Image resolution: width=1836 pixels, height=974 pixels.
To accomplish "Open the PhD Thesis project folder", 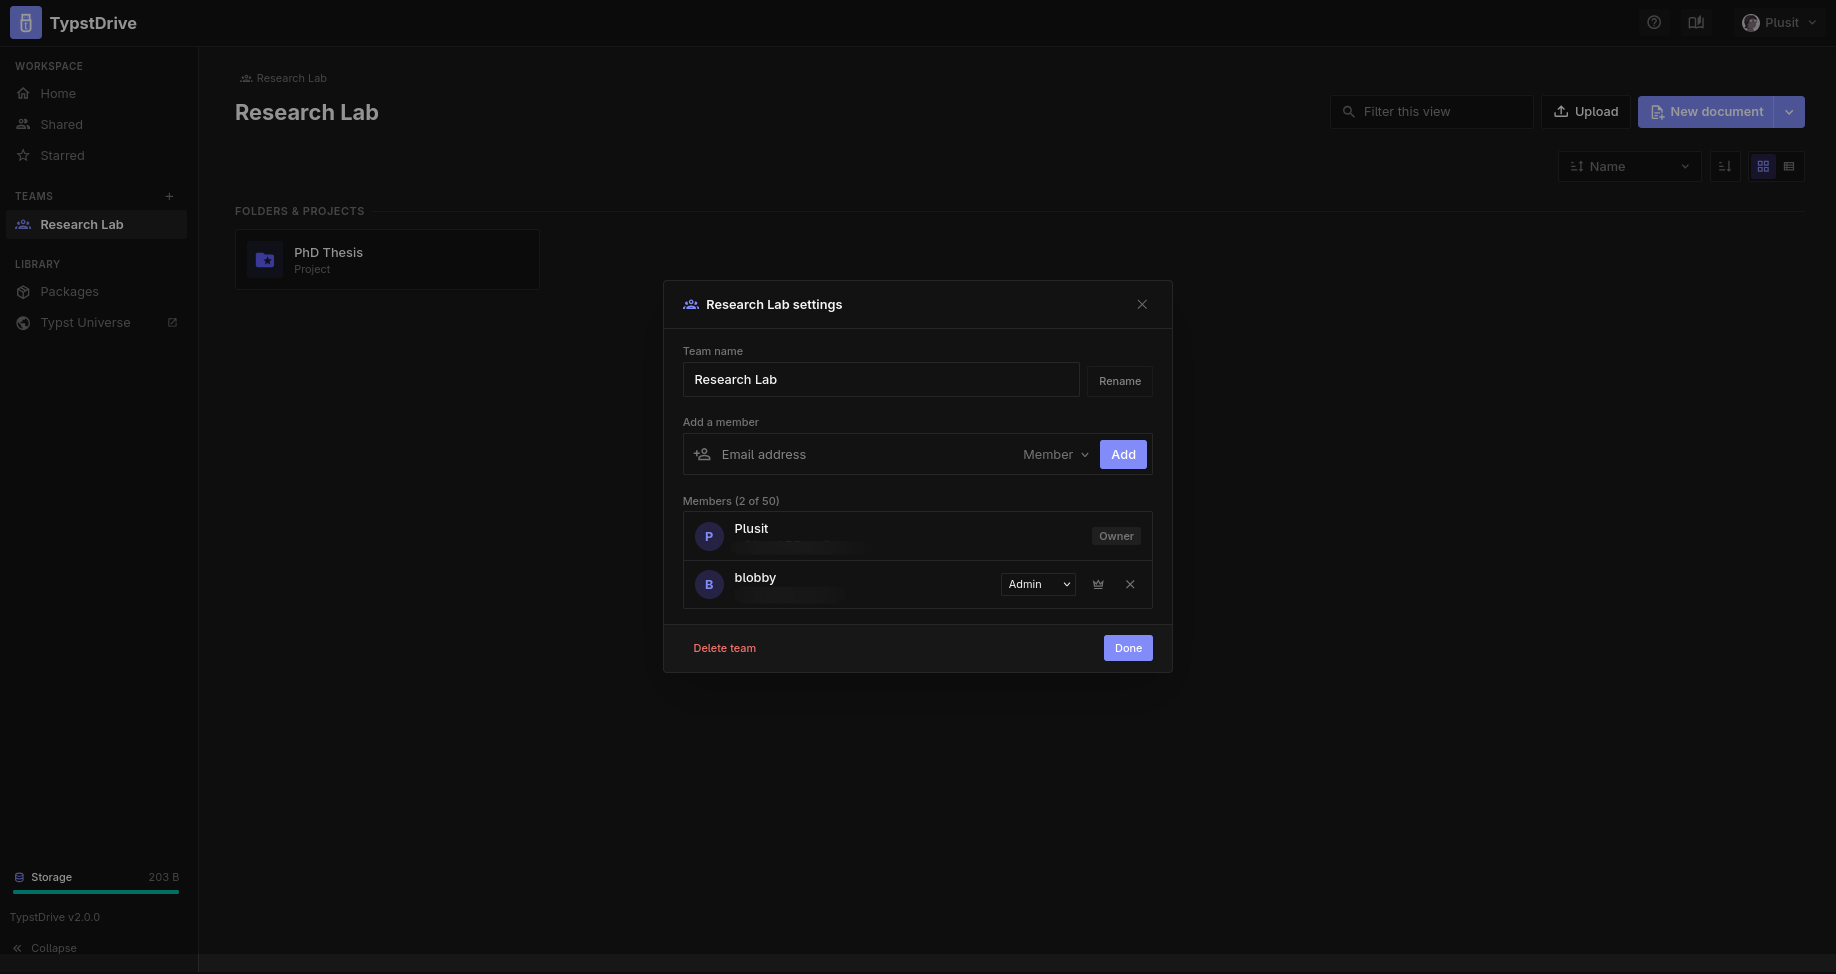I will [387, 260].
